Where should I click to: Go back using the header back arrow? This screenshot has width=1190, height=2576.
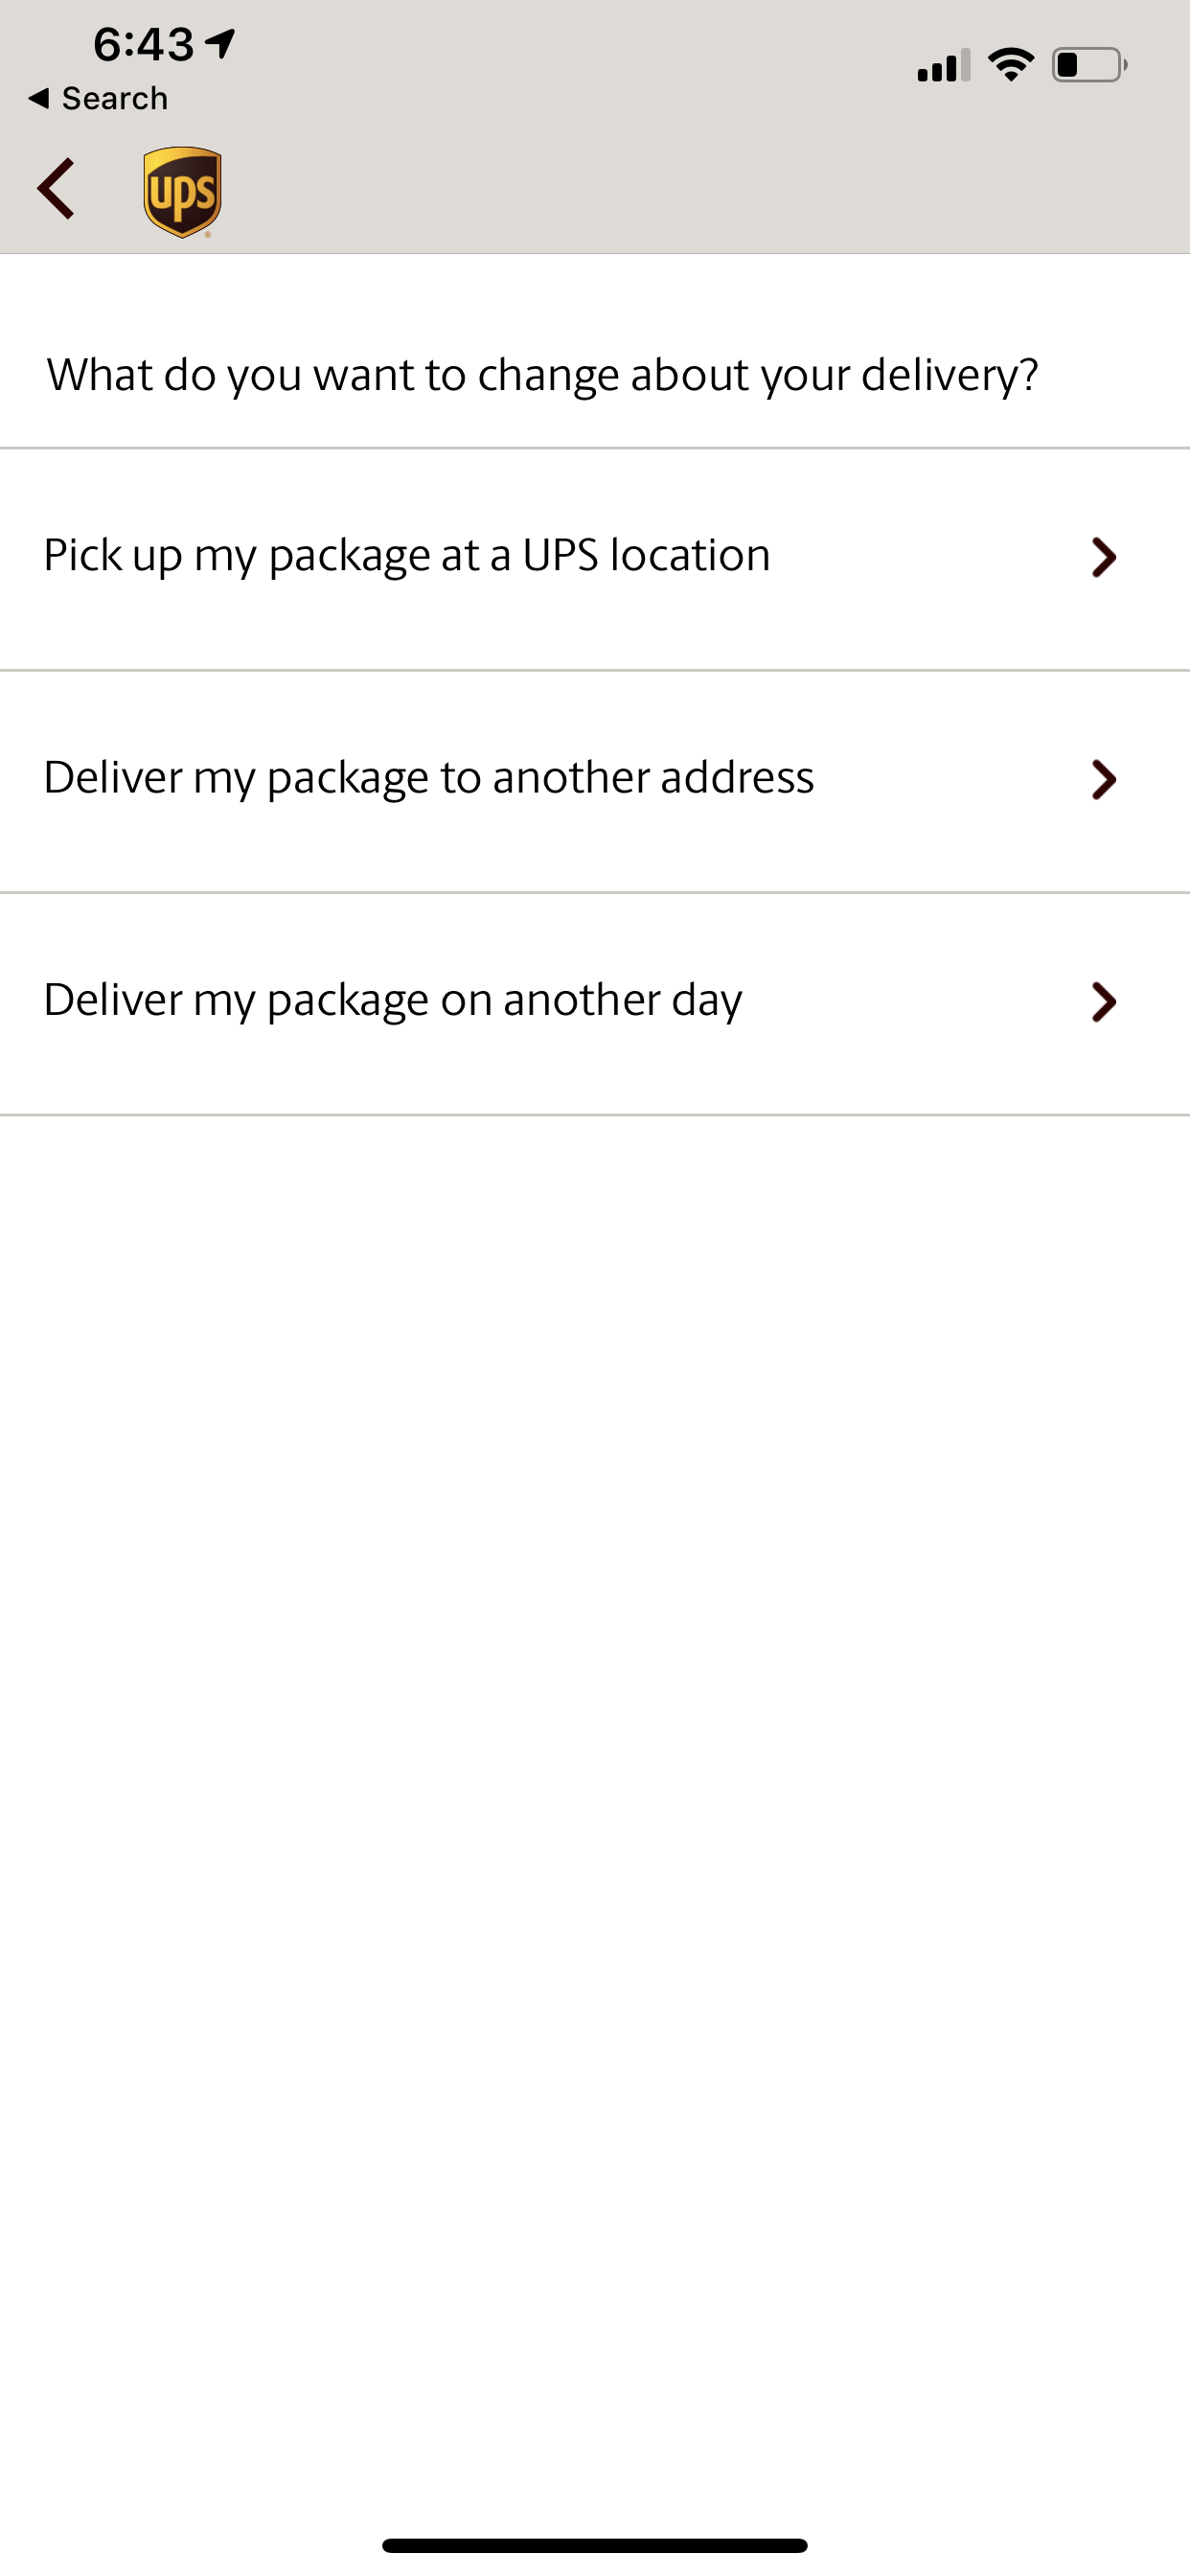pos(56,188)
